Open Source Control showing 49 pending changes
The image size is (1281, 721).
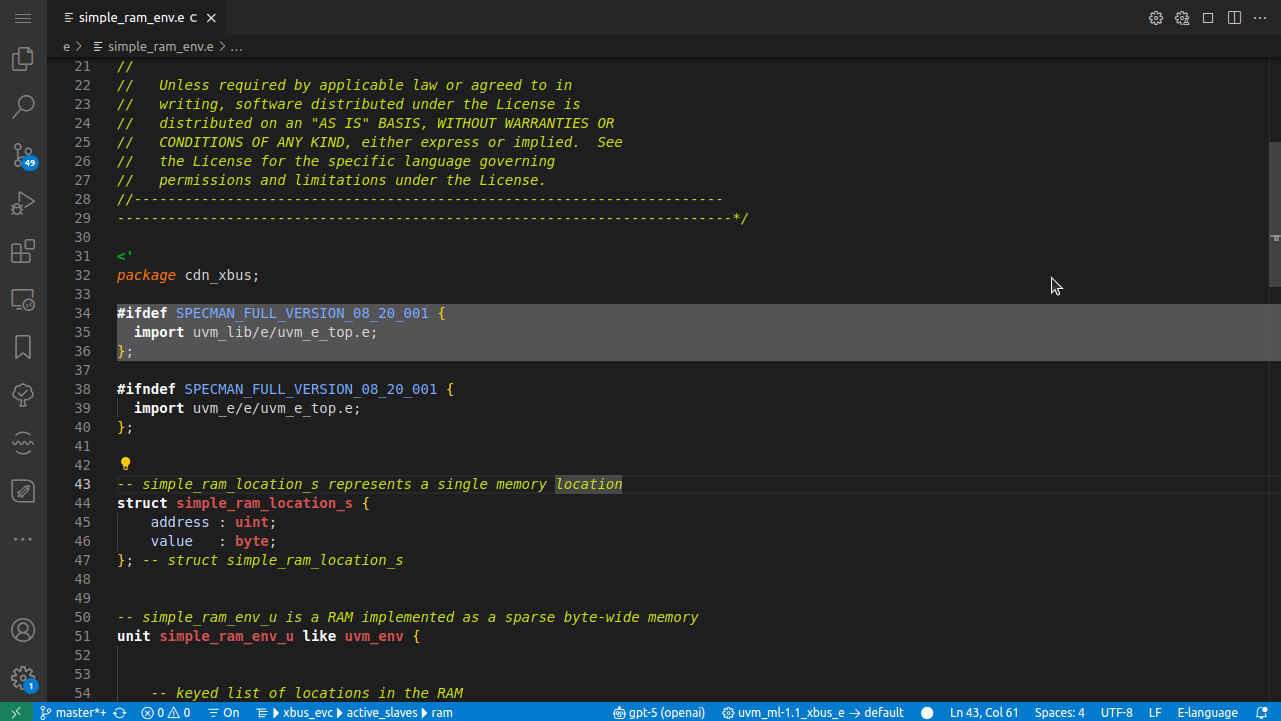[x=23, y=155]
